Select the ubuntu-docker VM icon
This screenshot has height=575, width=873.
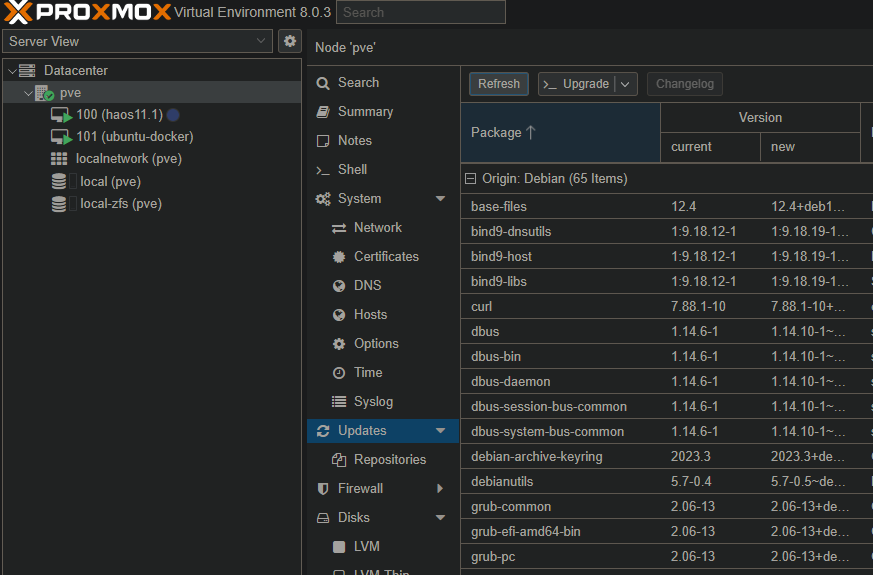coord(62,137)
